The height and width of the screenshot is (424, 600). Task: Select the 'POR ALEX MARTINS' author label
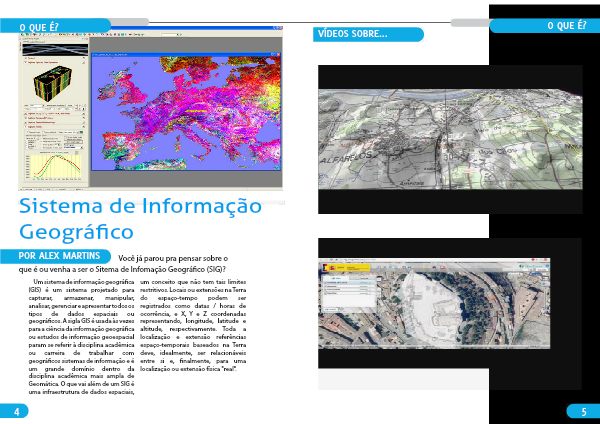(59, 256)
